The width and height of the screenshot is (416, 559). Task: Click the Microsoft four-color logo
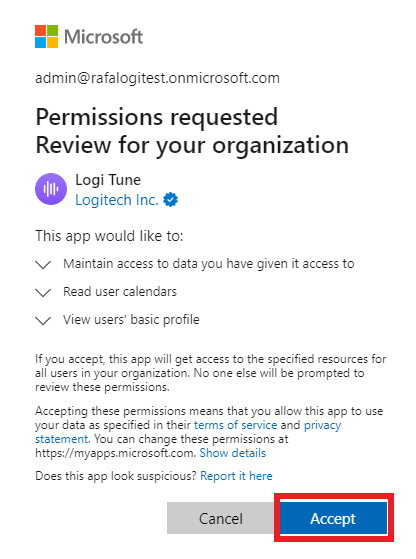(x=46, y=36)
